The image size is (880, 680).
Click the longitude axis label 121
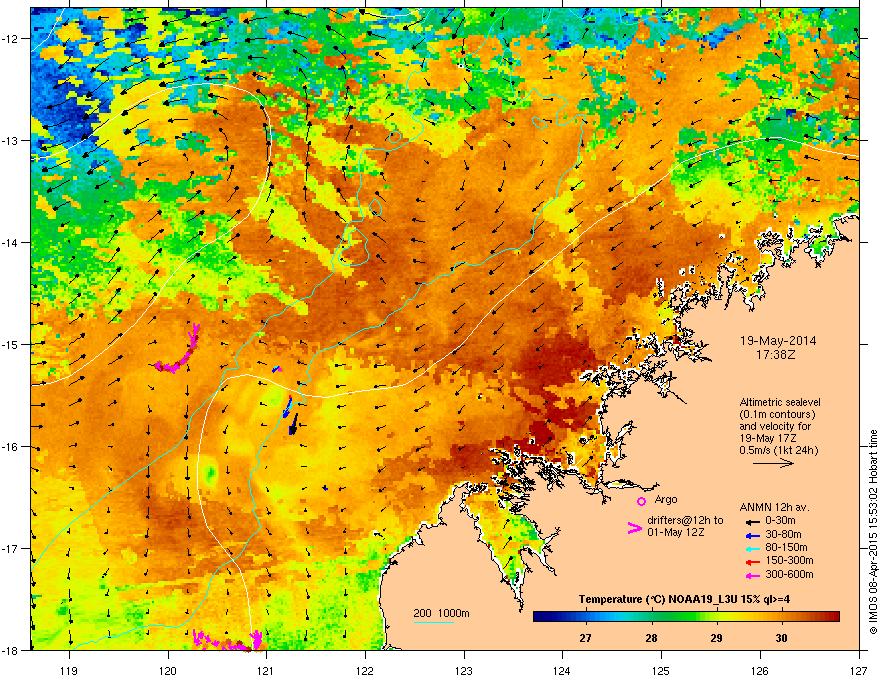point(266,670)
